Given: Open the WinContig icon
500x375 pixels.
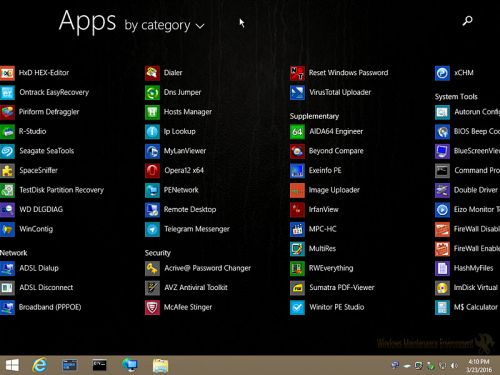Looking at the screenshot, I should [7, 229].
